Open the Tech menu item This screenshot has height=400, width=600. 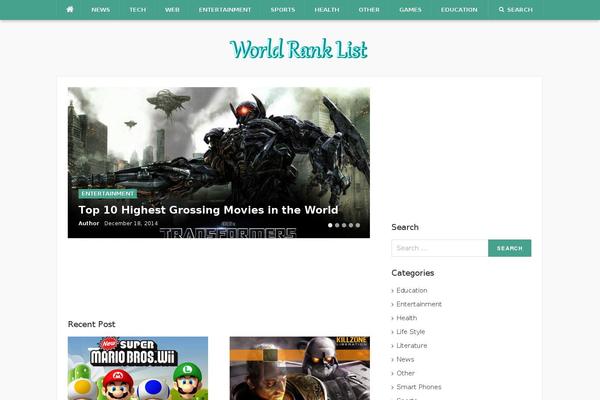tap(137, 10)
